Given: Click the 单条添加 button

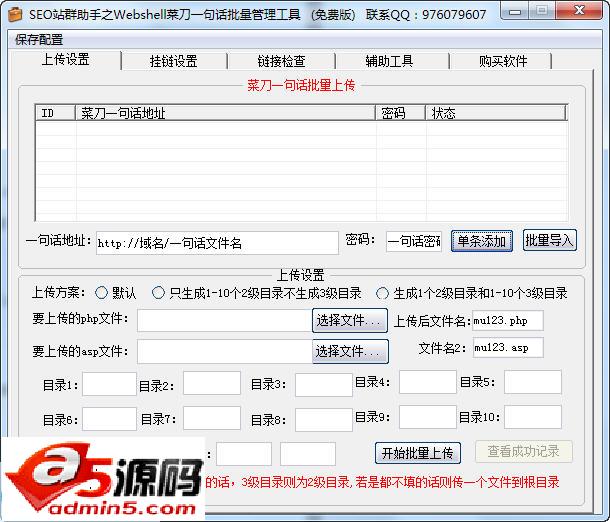Looking at the screenshot, I should [482, 241].
